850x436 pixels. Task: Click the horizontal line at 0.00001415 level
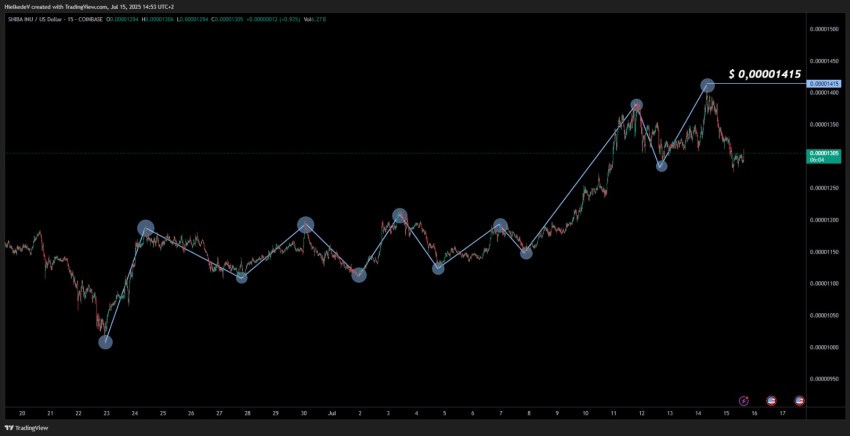click(759, 84)
